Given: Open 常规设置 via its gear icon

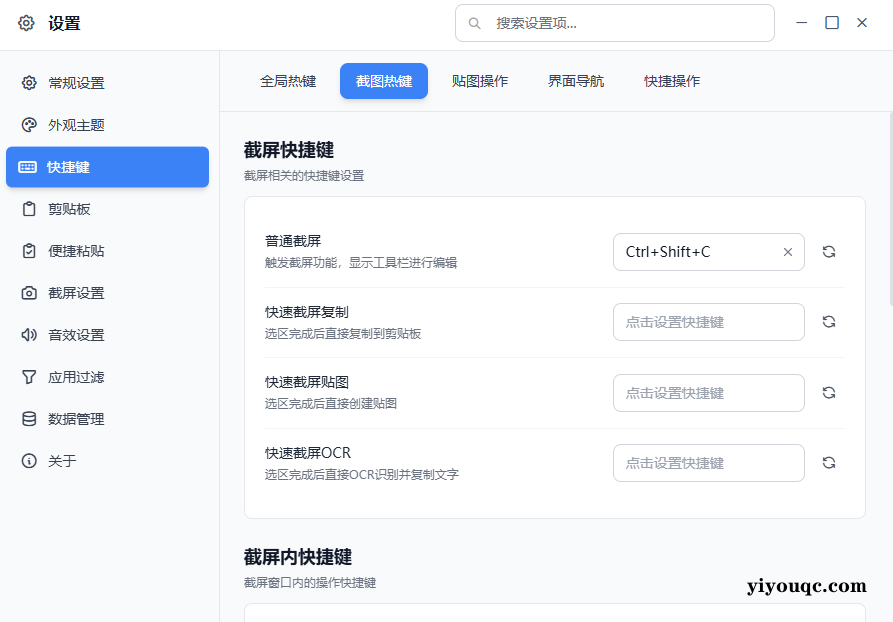Looking at the screenshot, I should click(x=30, y=83).
